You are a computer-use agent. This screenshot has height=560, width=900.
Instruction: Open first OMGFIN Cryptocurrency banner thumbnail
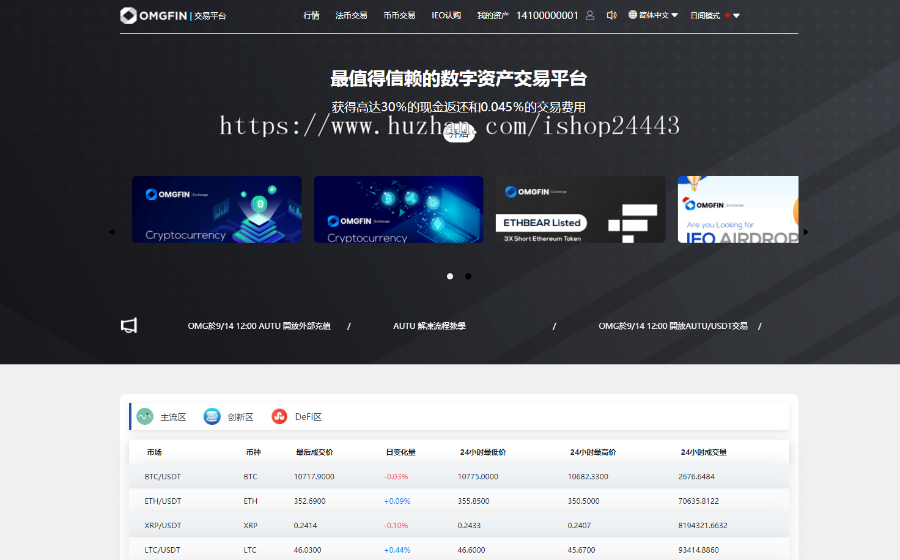(x=217, y=209)
